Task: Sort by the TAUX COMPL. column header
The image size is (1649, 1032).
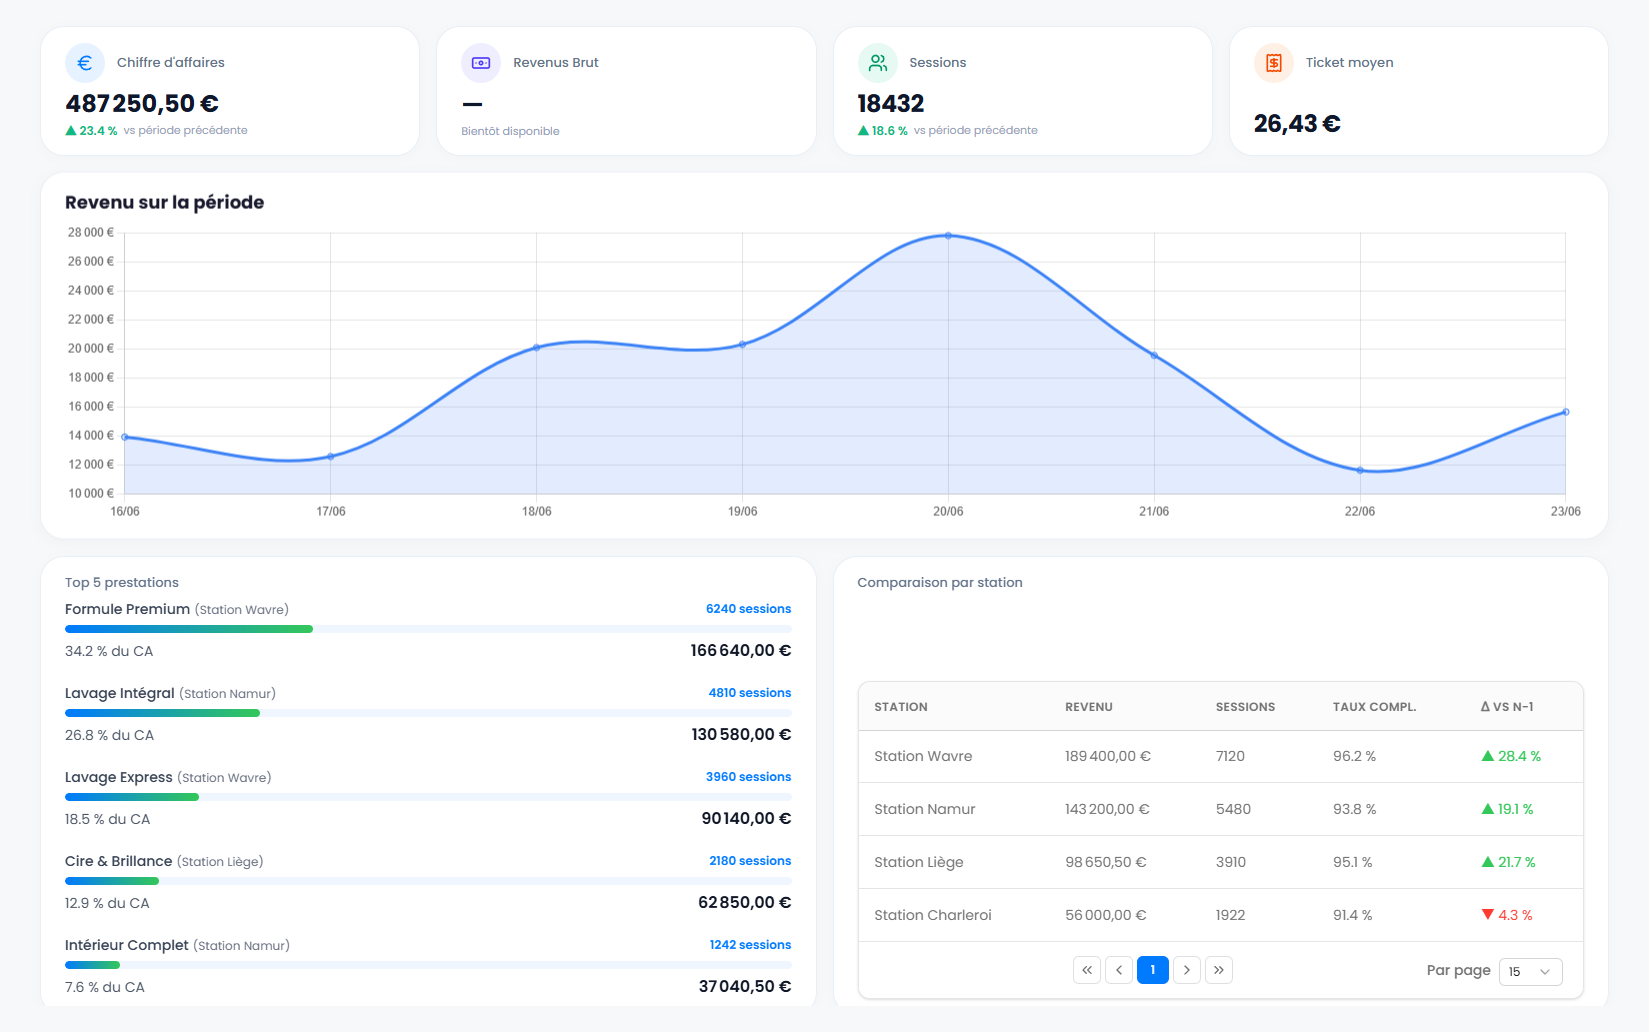Action: [1374, 707]
